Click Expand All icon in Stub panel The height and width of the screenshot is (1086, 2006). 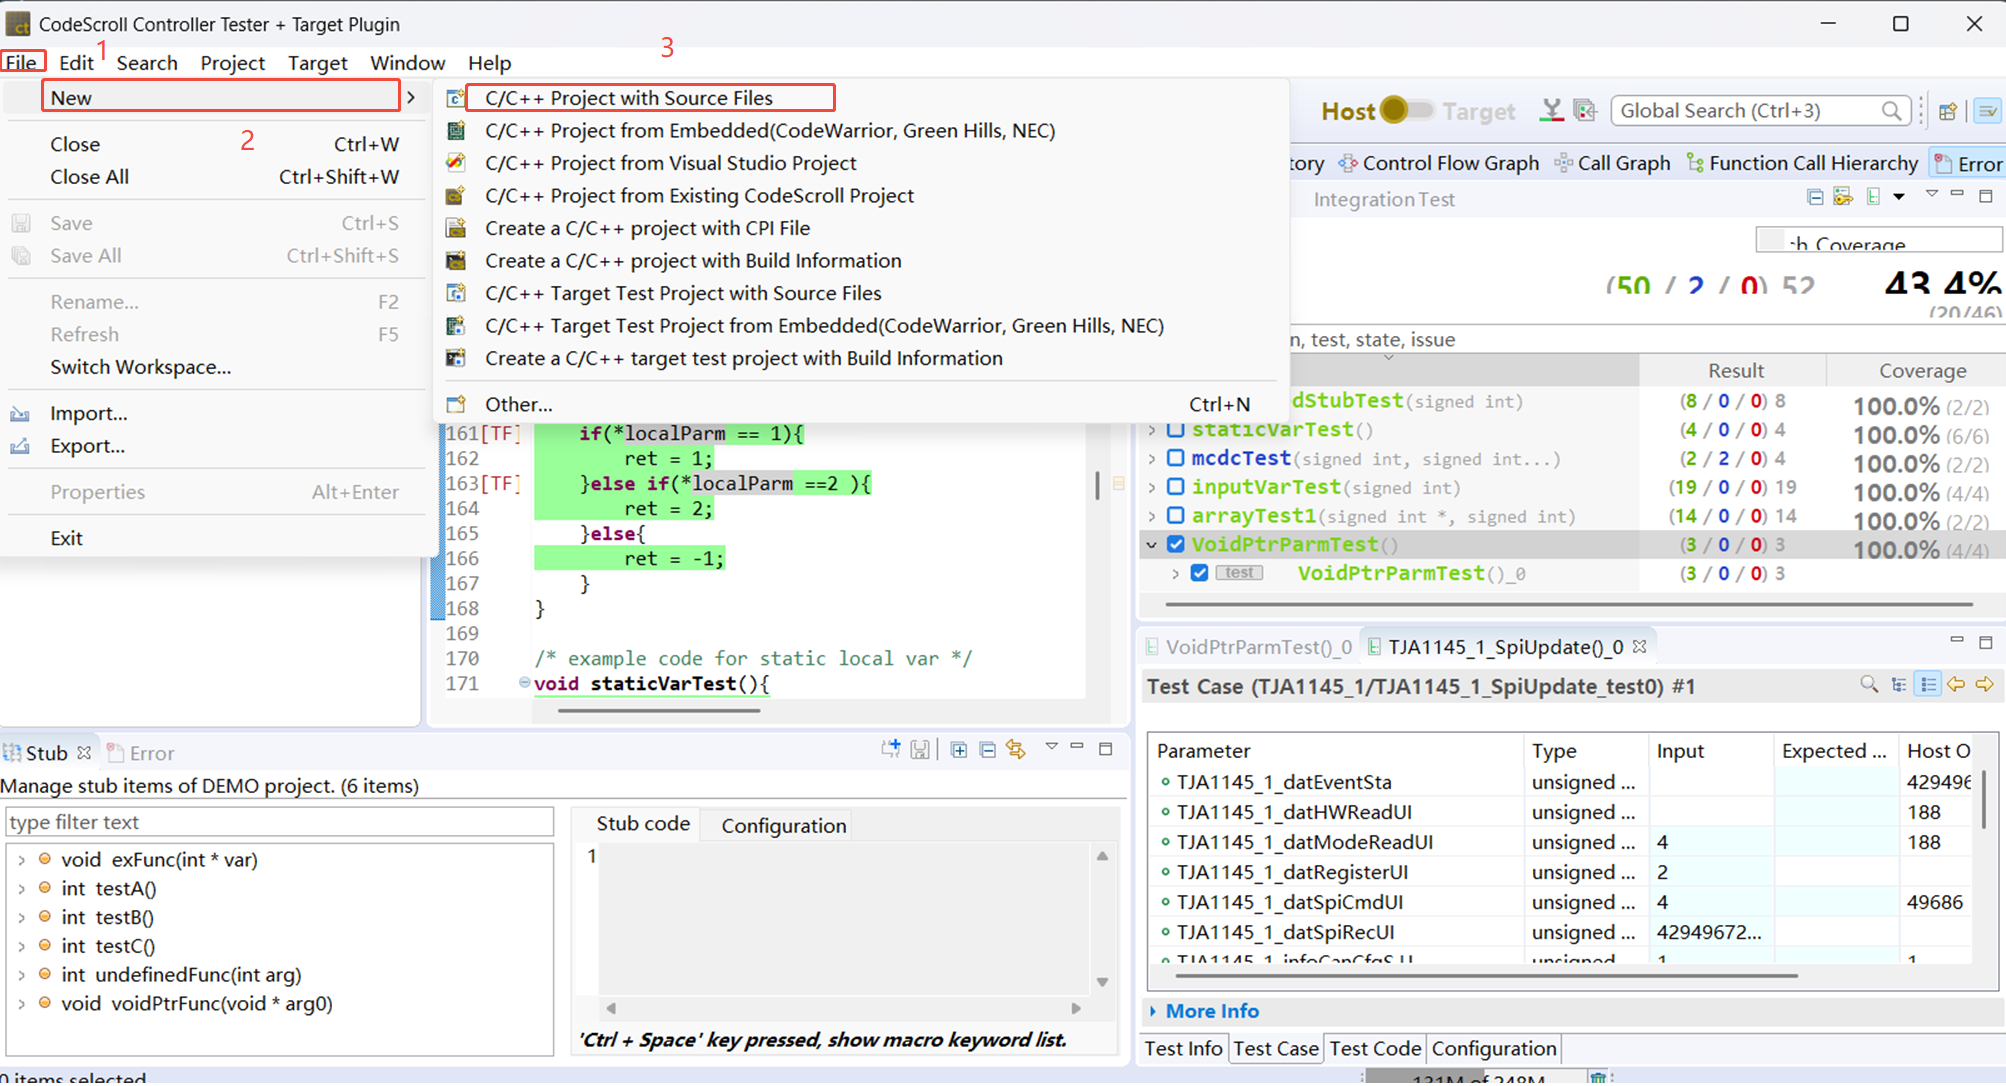coord(958,749)
